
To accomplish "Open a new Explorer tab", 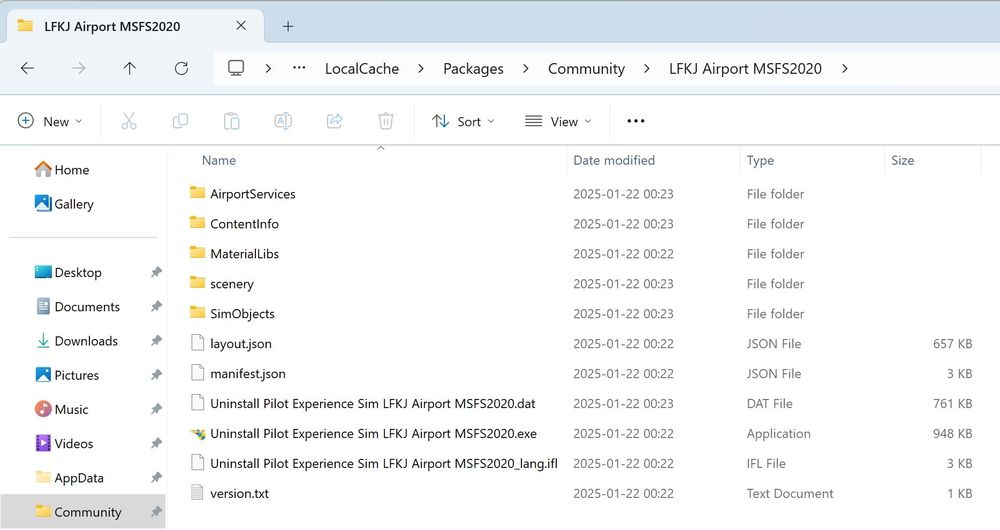I will click(x=288, y=26).
